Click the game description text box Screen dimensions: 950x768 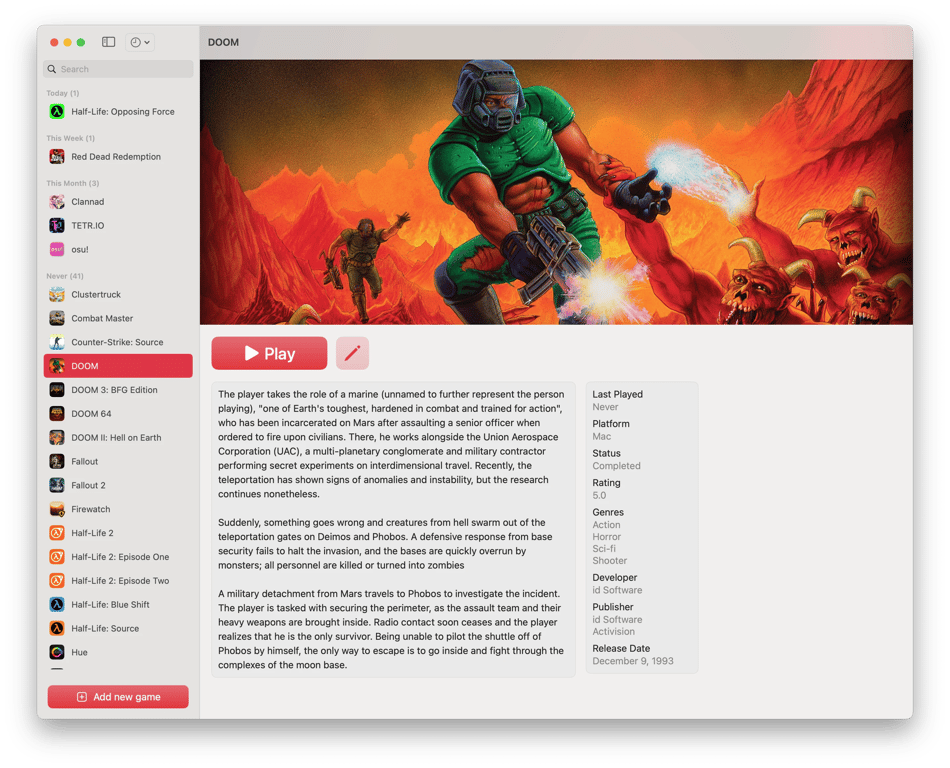pyautogui.click(x=393, y=529)
